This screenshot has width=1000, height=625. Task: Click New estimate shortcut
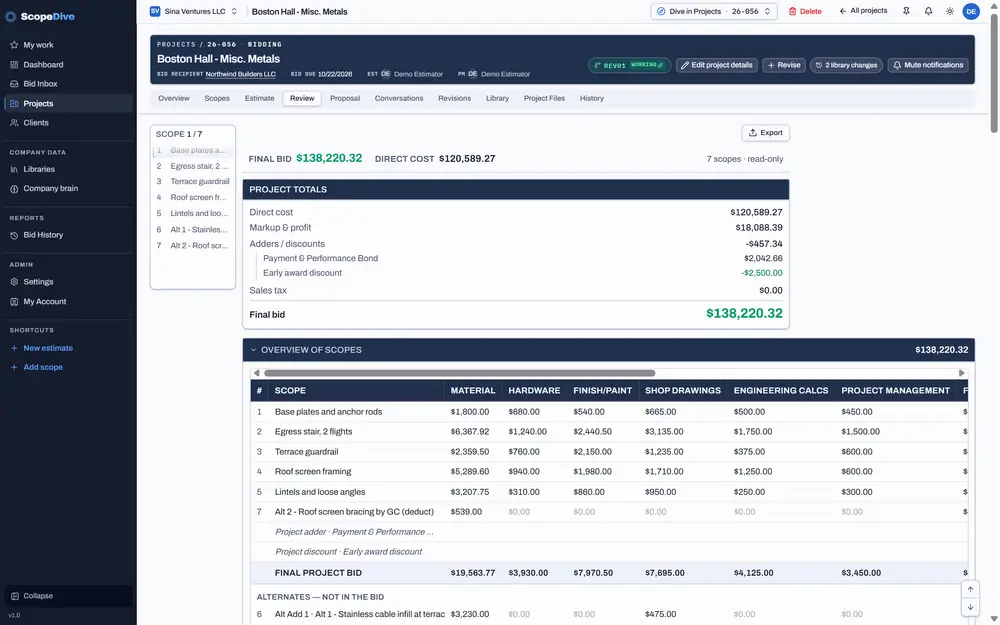point(48,348)
